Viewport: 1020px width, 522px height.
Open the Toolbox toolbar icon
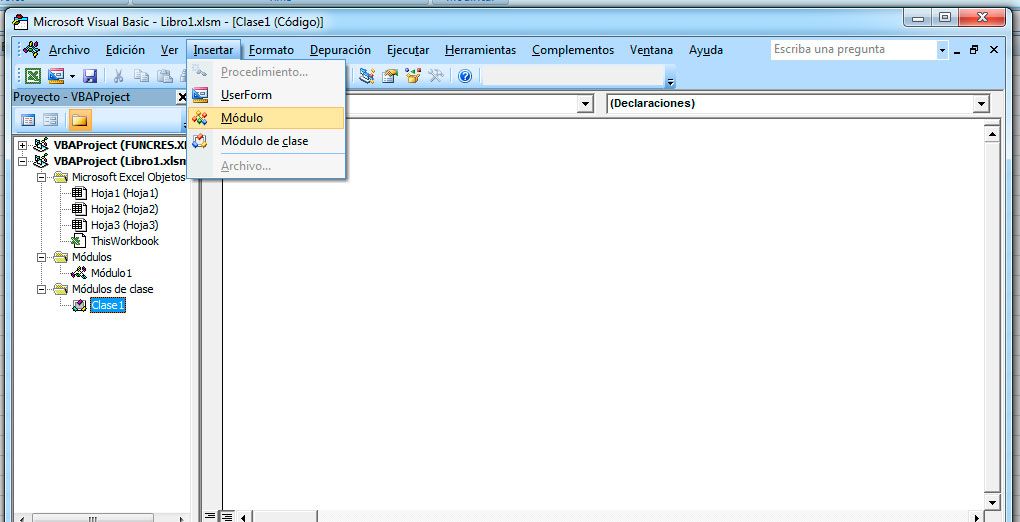point(435,76)
